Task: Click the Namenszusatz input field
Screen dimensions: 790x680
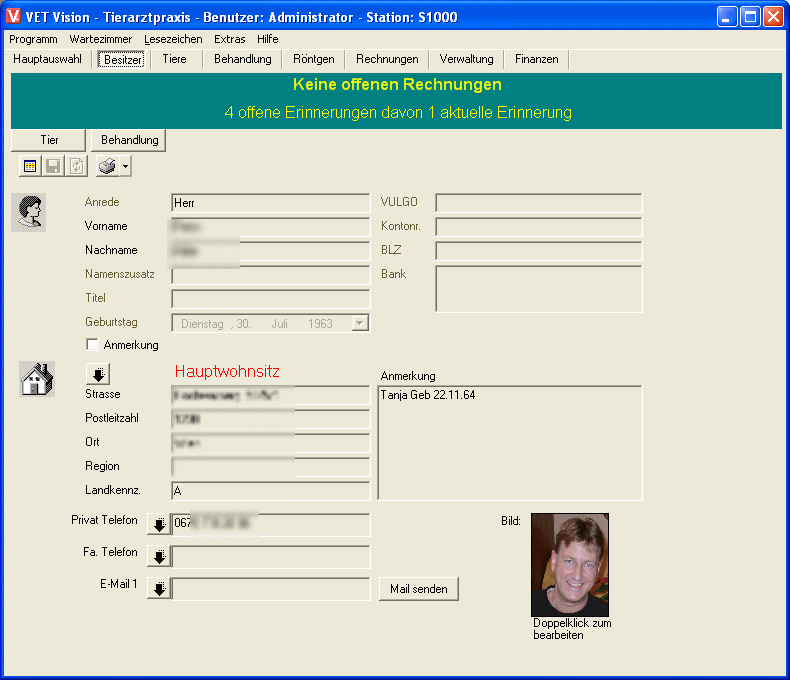Action: (271, 275)
